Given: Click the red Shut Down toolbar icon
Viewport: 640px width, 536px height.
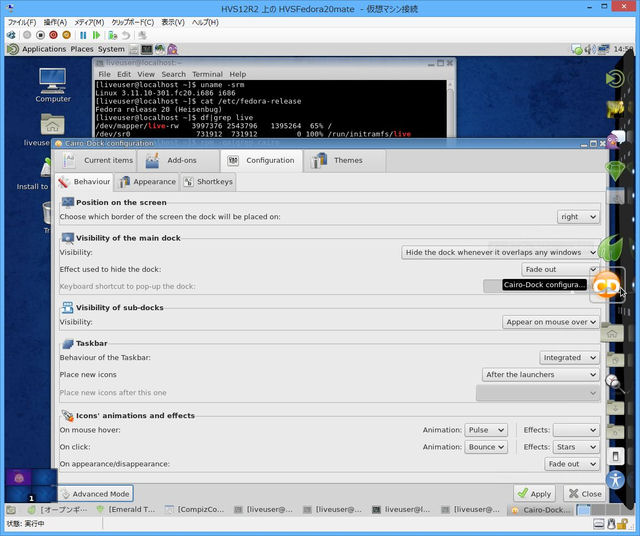Looking at the screenshot, I should point(53,35).
